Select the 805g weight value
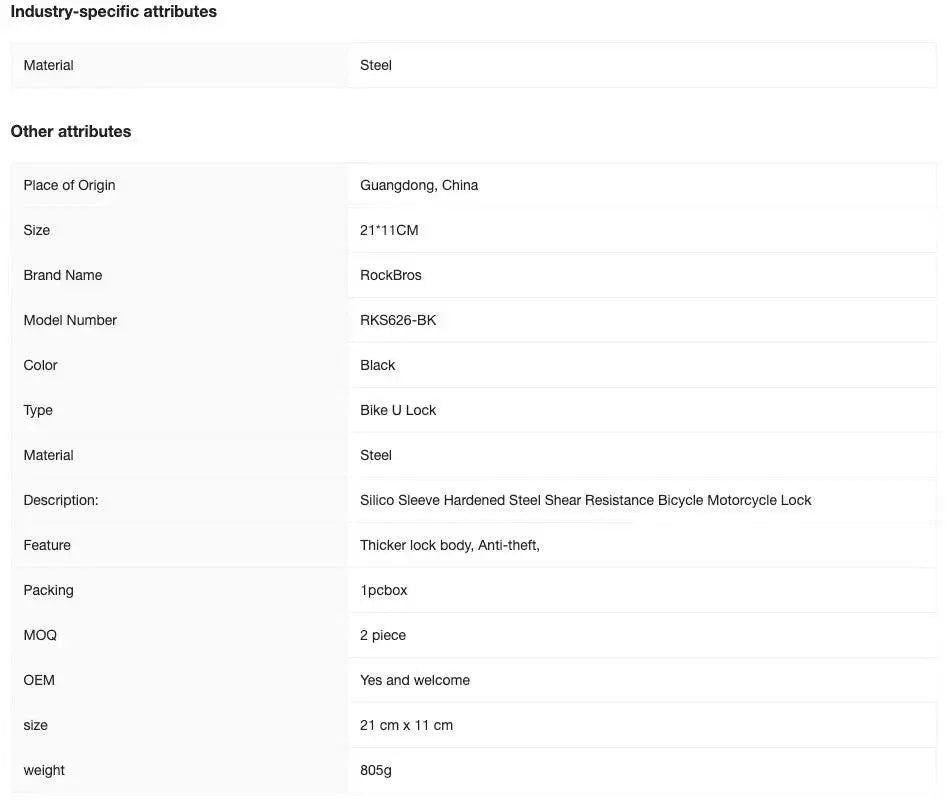The width and height of the screenshot is (948, 809). pyautogui.click(x=377, y=770)
